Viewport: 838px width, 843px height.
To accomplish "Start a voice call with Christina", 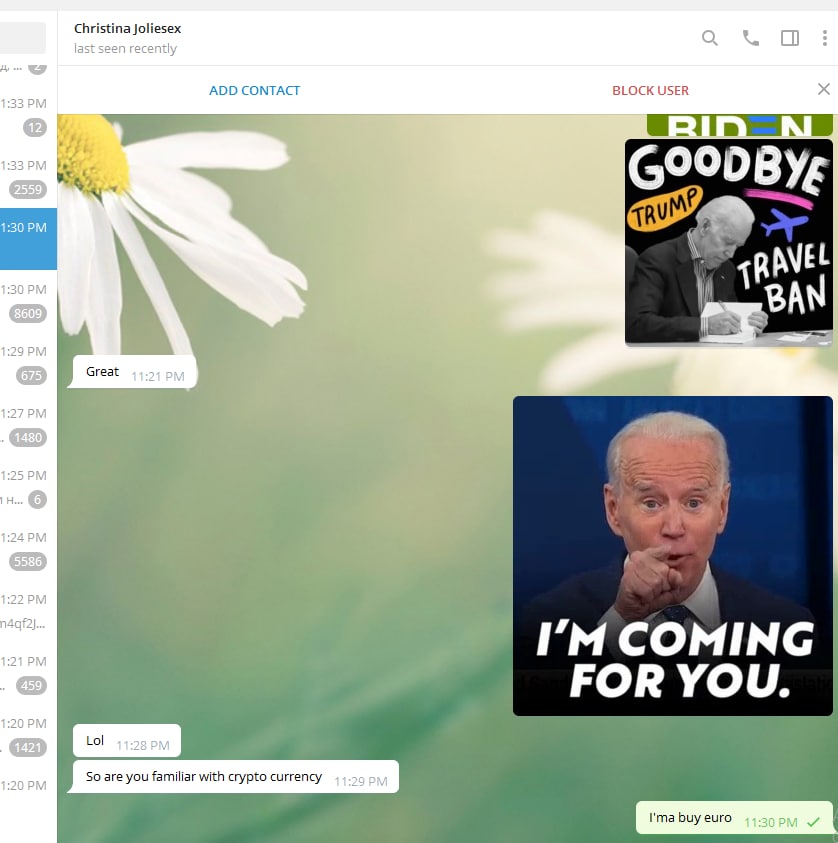I will click(x=750, y=38).
